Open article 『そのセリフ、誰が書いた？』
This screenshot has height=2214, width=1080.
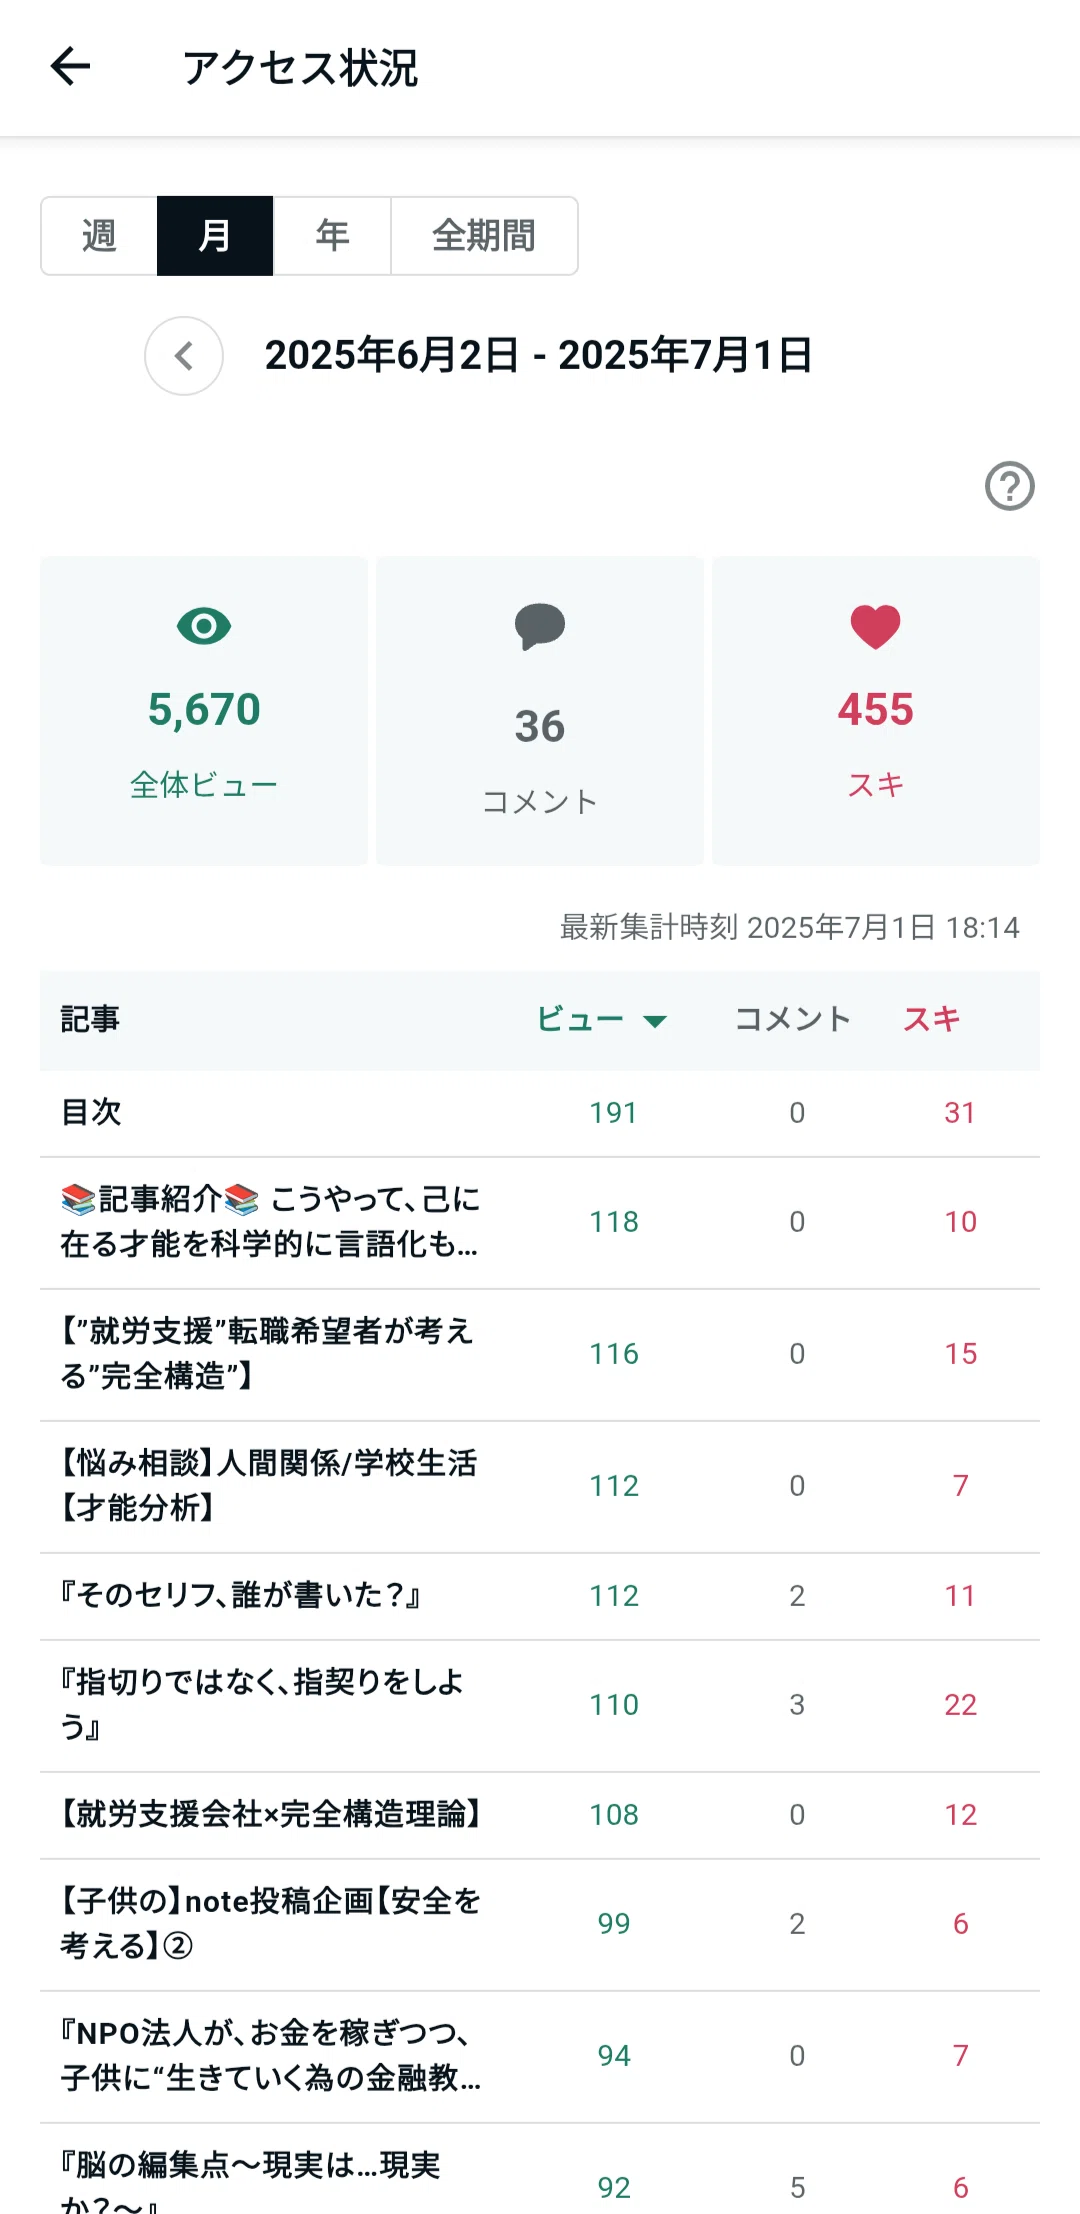(540, 1596)
